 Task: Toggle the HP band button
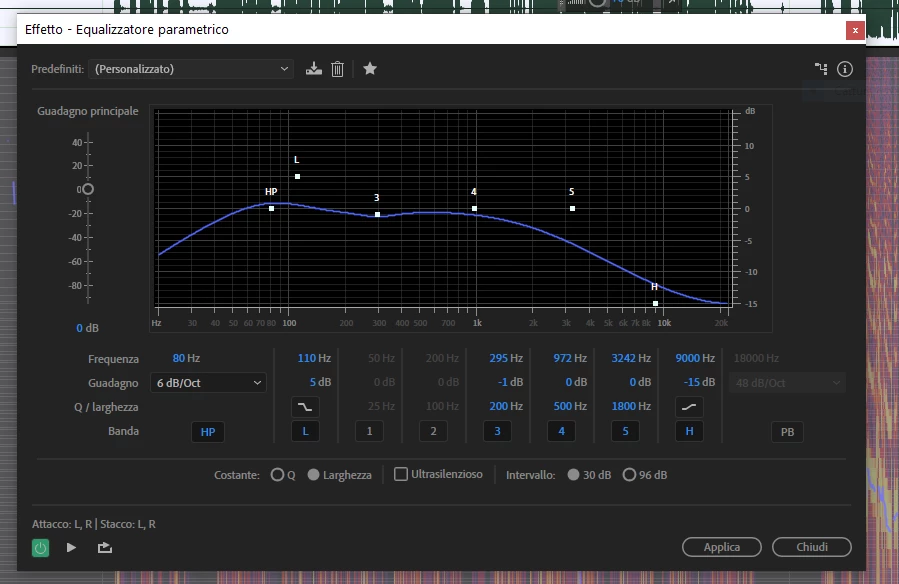coord(208,432)
